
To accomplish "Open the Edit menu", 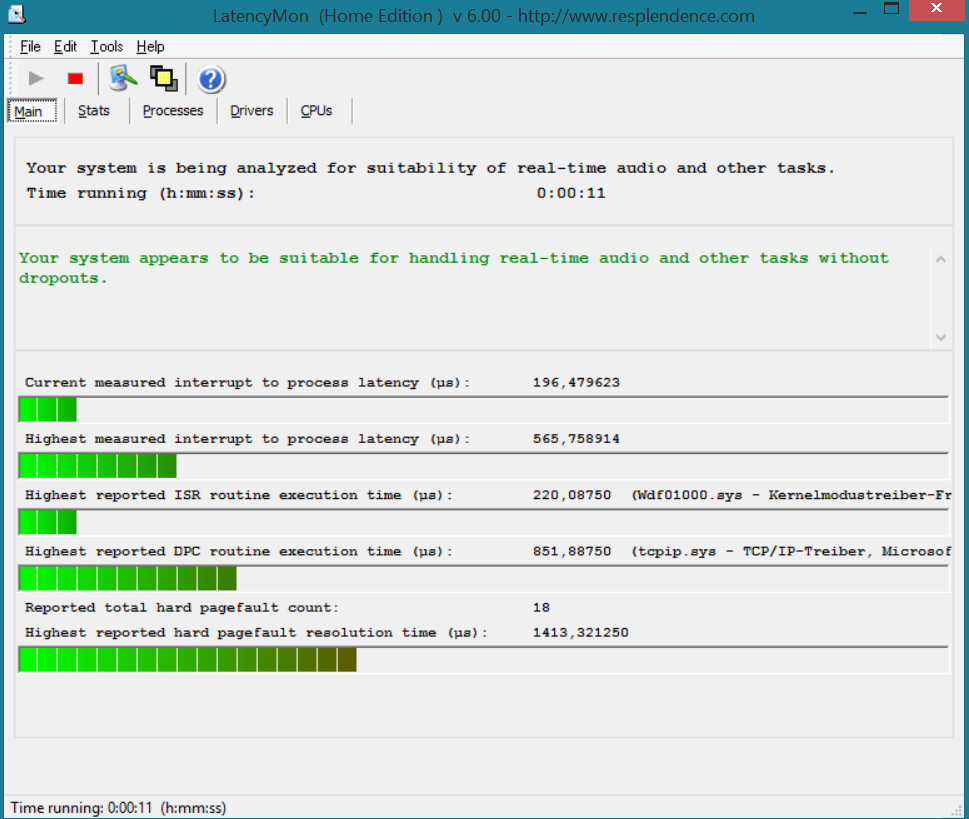I will click(x=65, y=46).
